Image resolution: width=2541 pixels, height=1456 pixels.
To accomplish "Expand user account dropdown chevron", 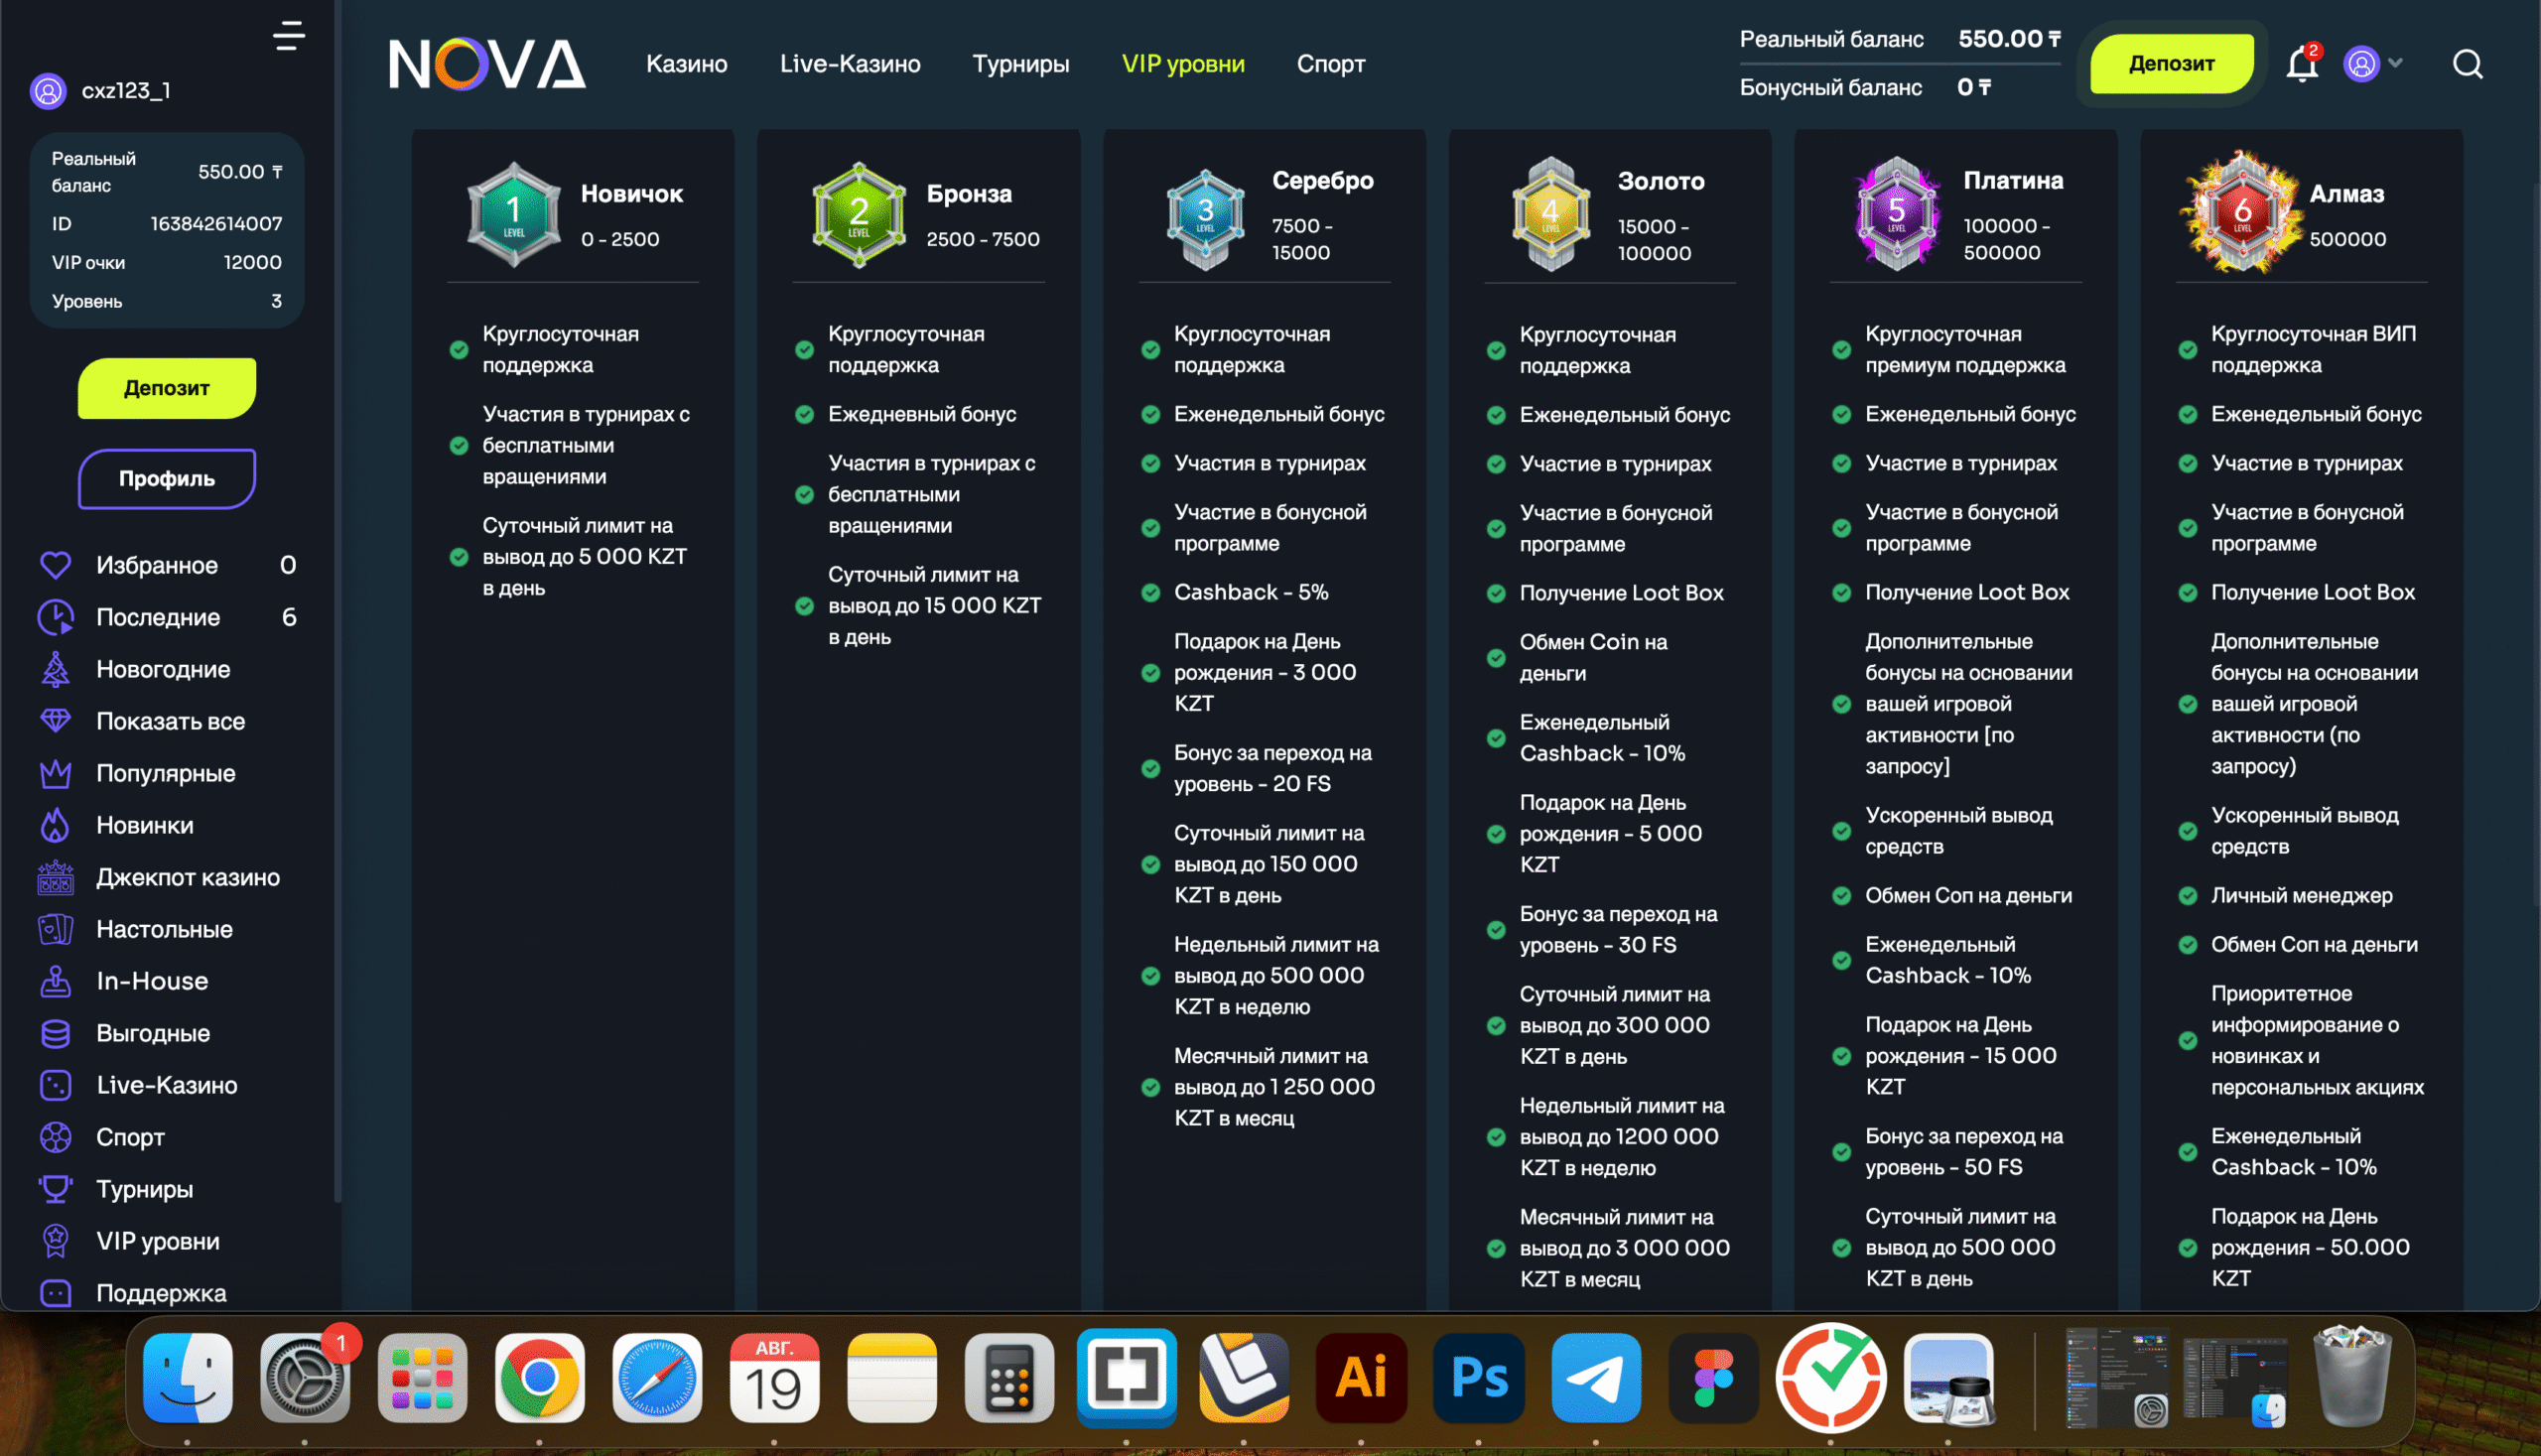I will click(2396, 63).
